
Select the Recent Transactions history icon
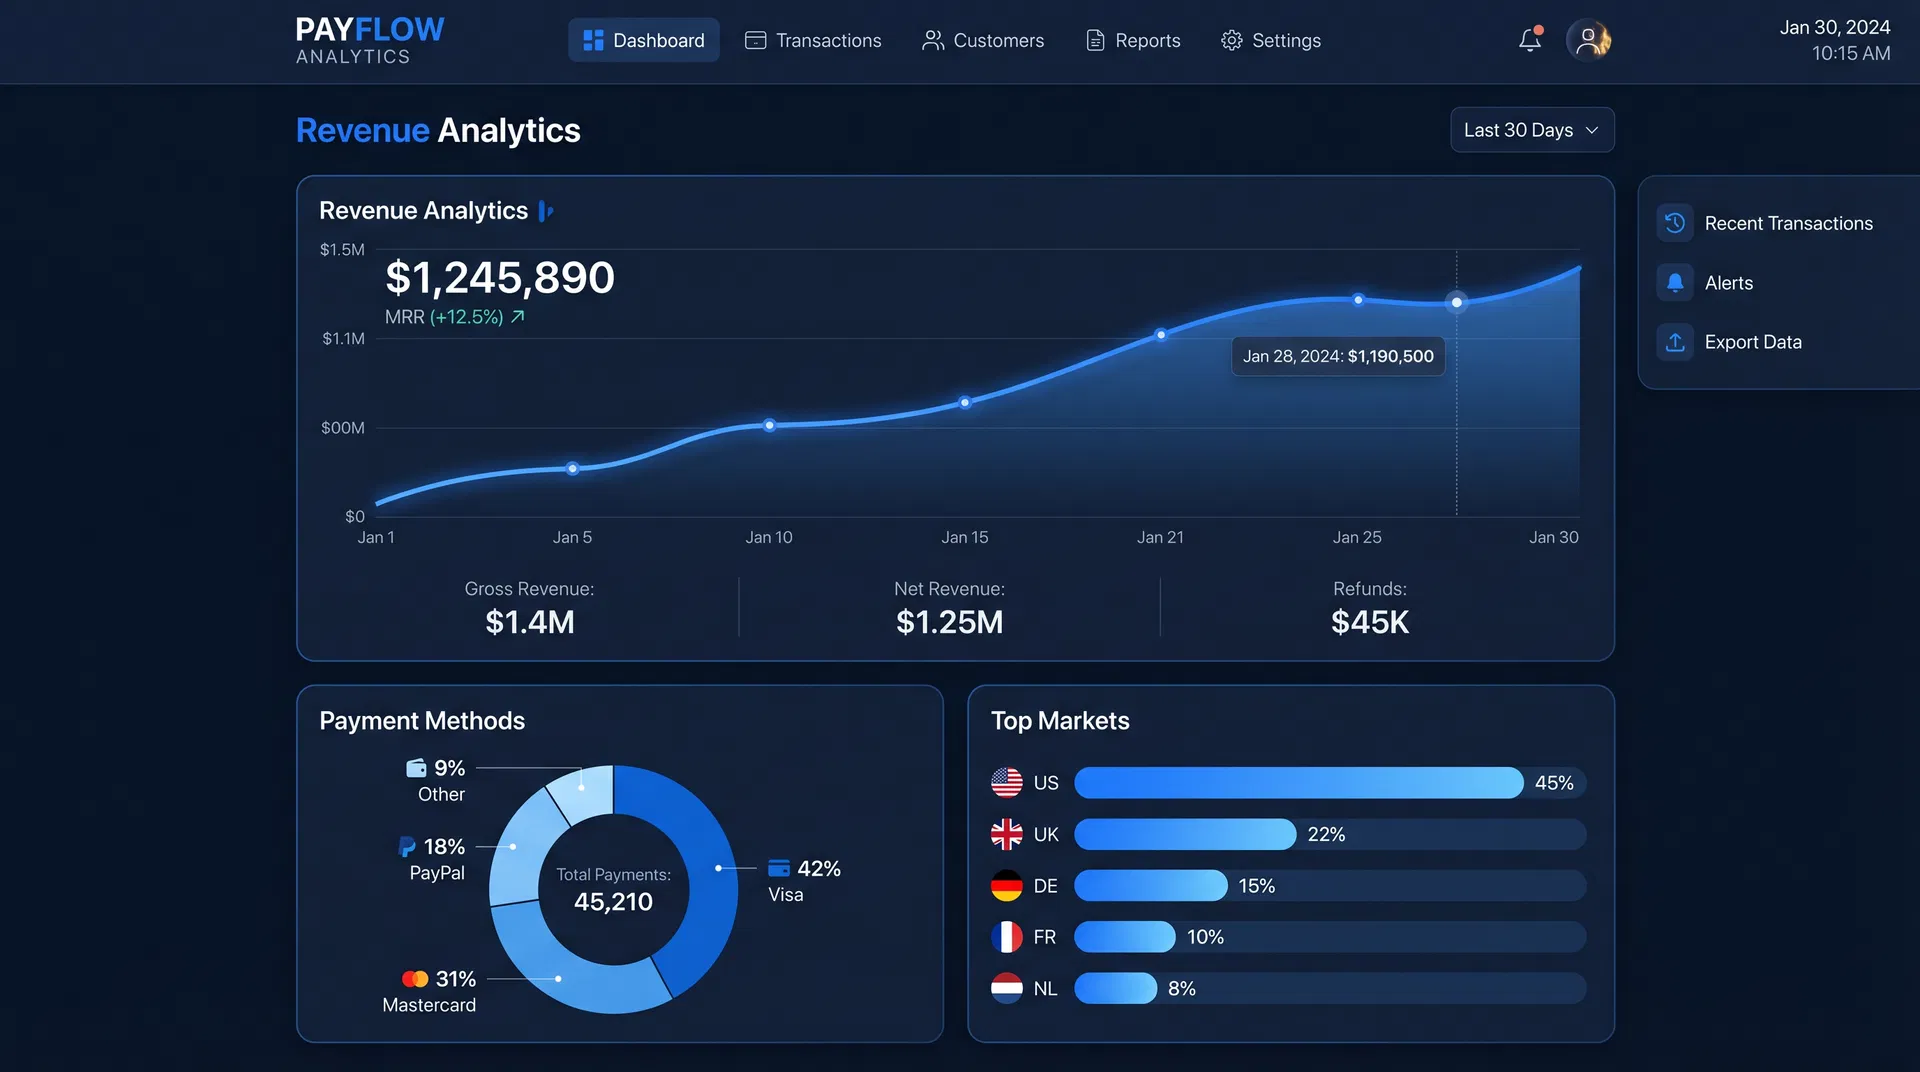pyautogui.click(x=1674, y=223)
